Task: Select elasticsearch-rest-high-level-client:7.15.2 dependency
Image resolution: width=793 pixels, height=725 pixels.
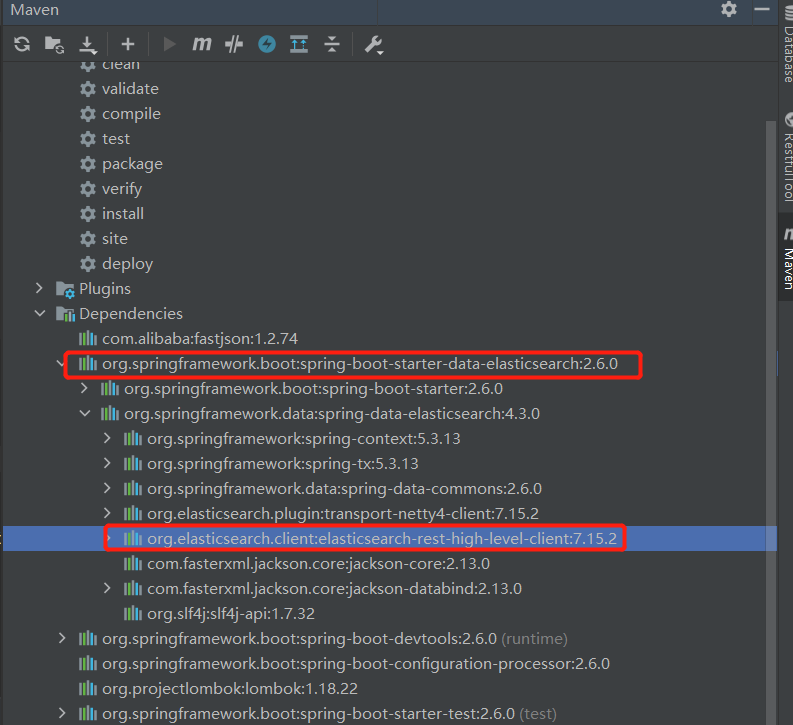Action: click(382, 539)
